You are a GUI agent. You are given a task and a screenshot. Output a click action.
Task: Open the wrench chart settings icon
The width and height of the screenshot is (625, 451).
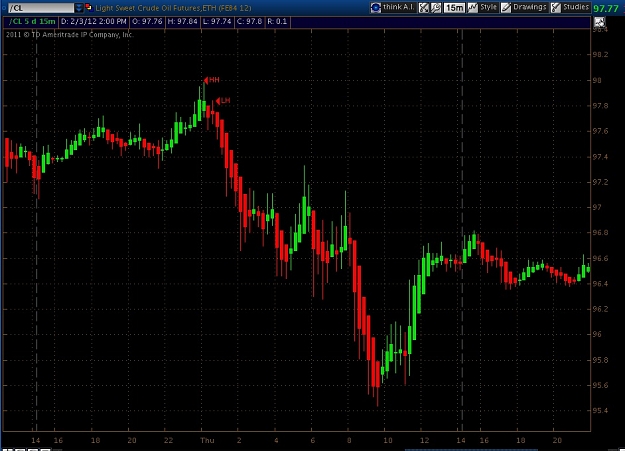436,8
